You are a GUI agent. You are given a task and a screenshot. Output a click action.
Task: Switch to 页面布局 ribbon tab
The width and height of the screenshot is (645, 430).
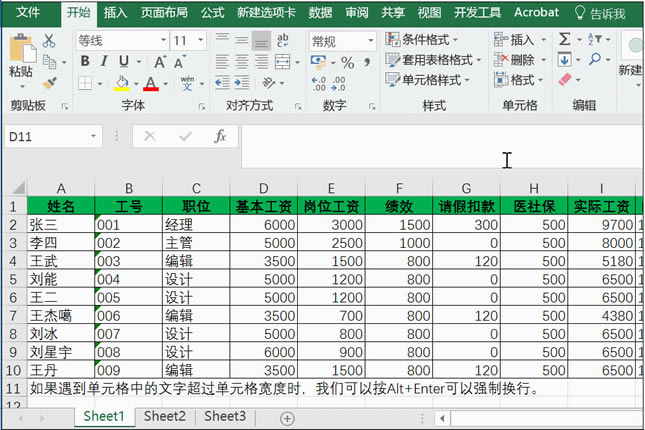pyautogui.click(x=164, y=13)
